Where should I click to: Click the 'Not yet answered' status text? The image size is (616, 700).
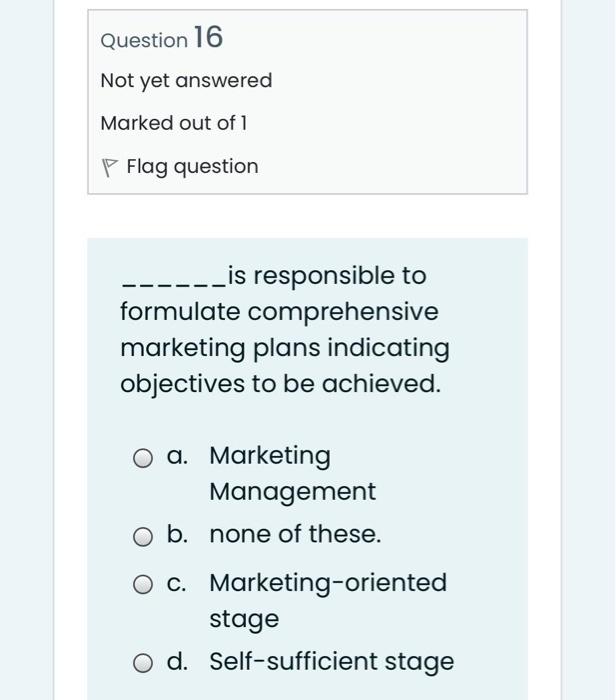point(186,80)
